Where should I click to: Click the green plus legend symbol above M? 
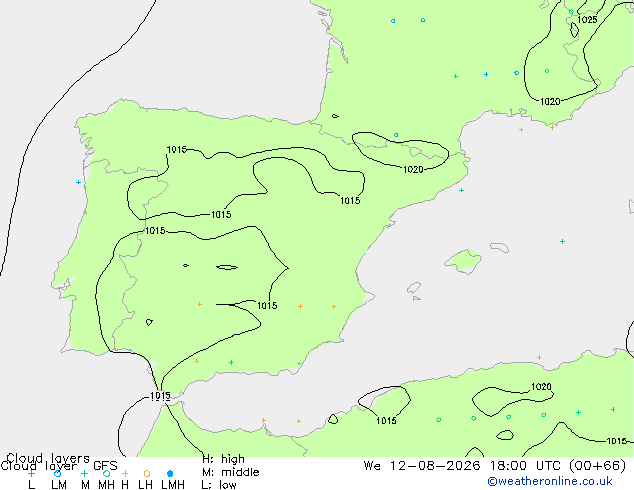point(84,473)
